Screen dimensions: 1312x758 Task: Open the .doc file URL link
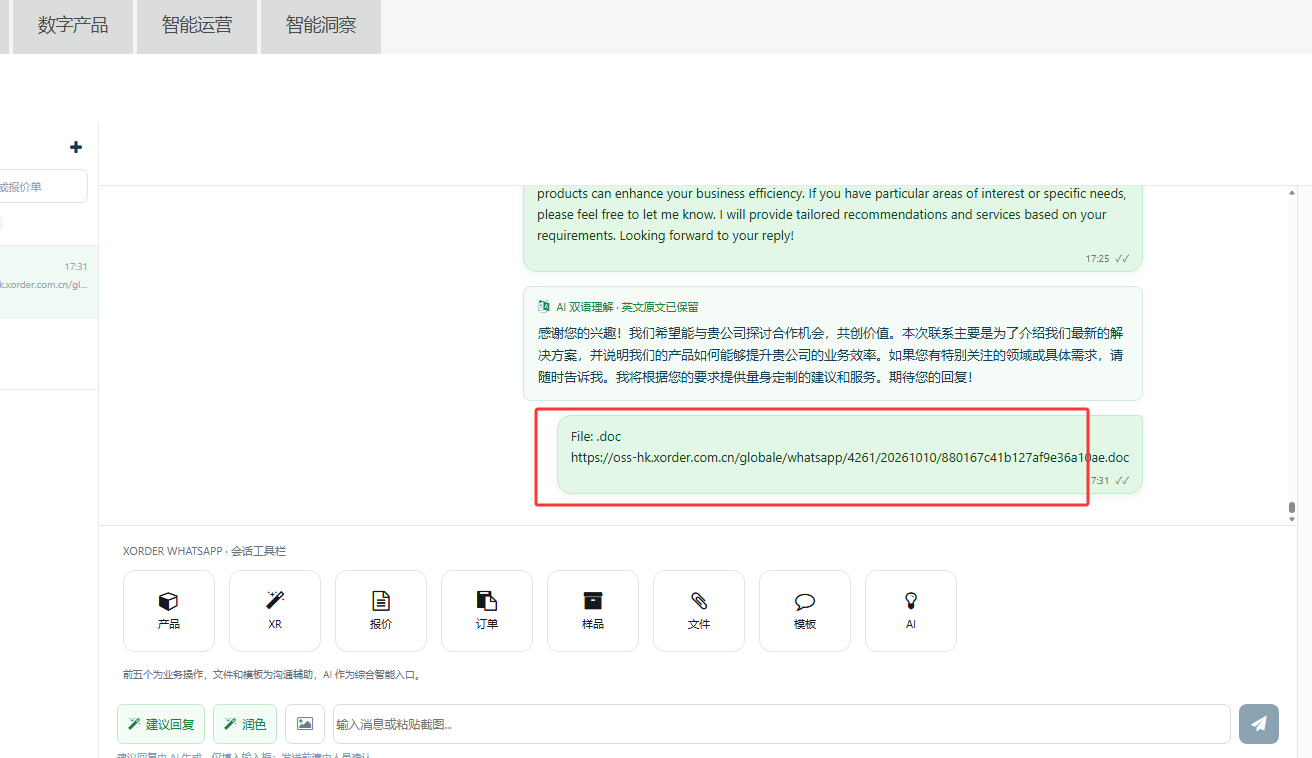point(850,458)
